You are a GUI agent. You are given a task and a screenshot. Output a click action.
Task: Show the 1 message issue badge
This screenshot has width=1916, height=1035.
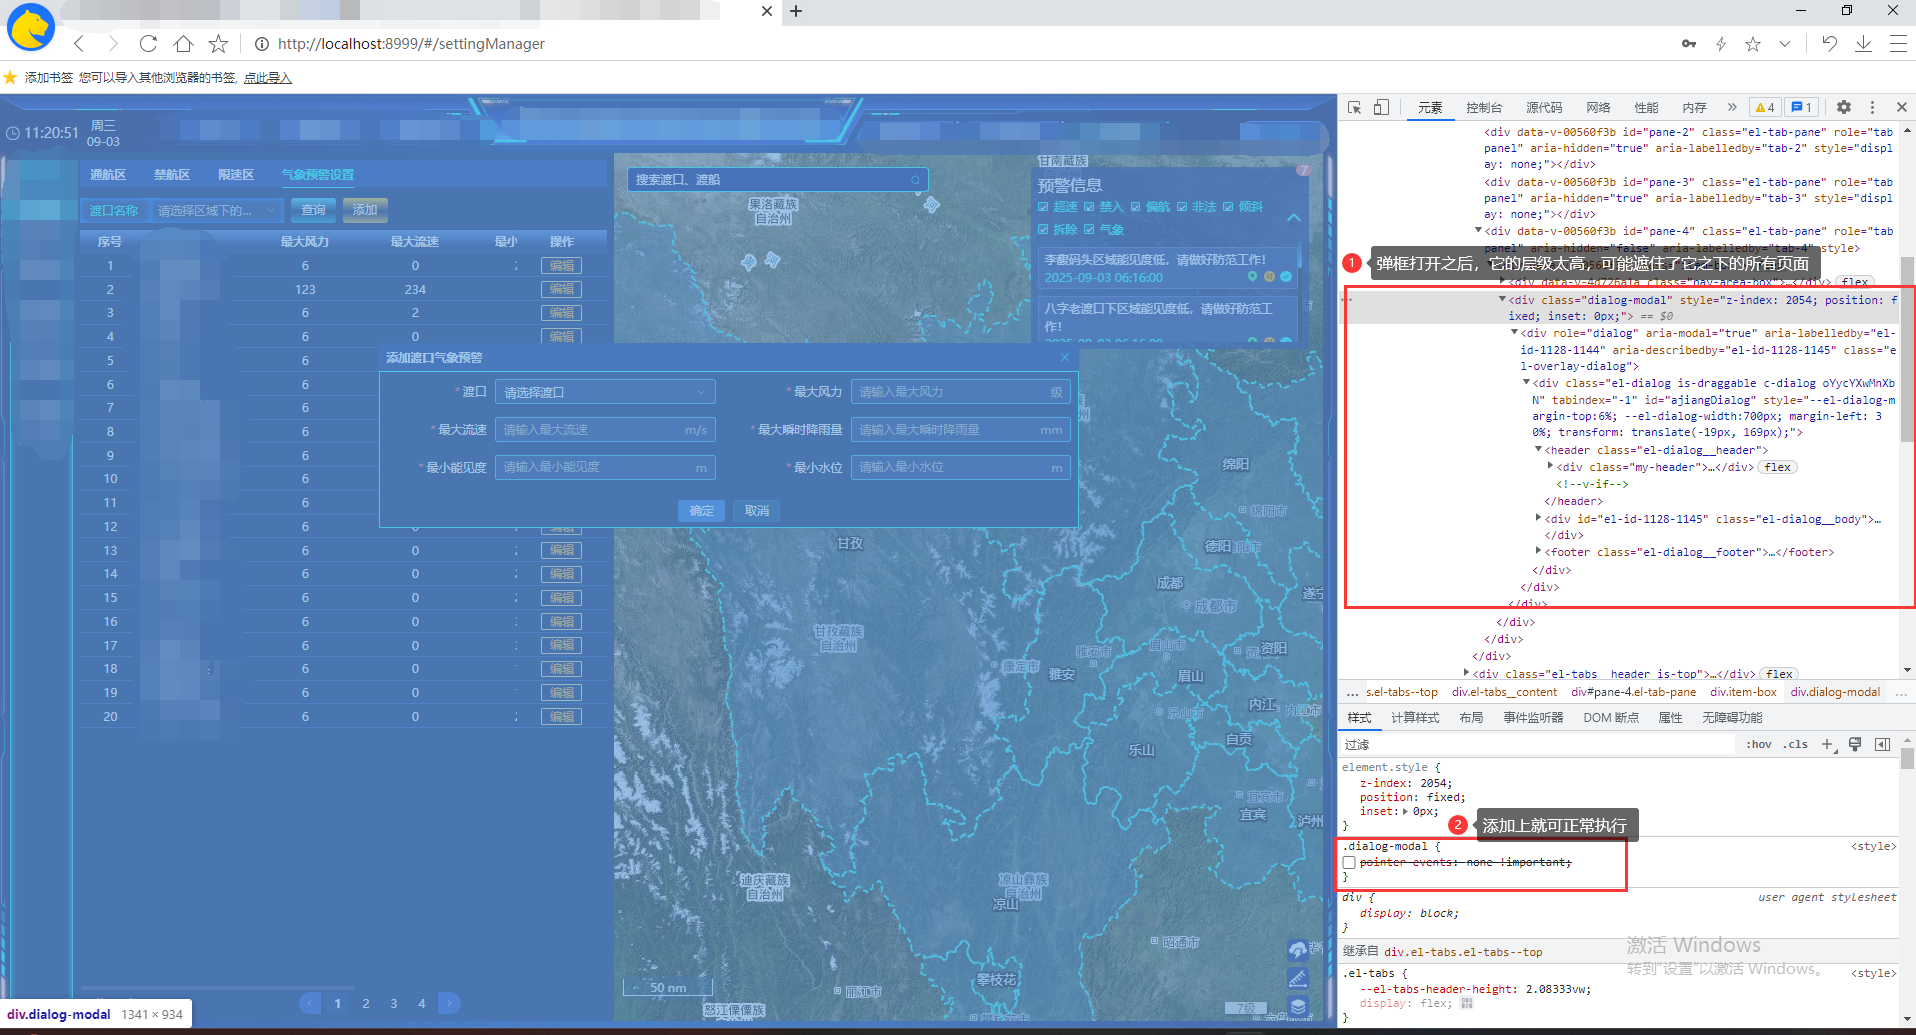[x=1802, y=107]
